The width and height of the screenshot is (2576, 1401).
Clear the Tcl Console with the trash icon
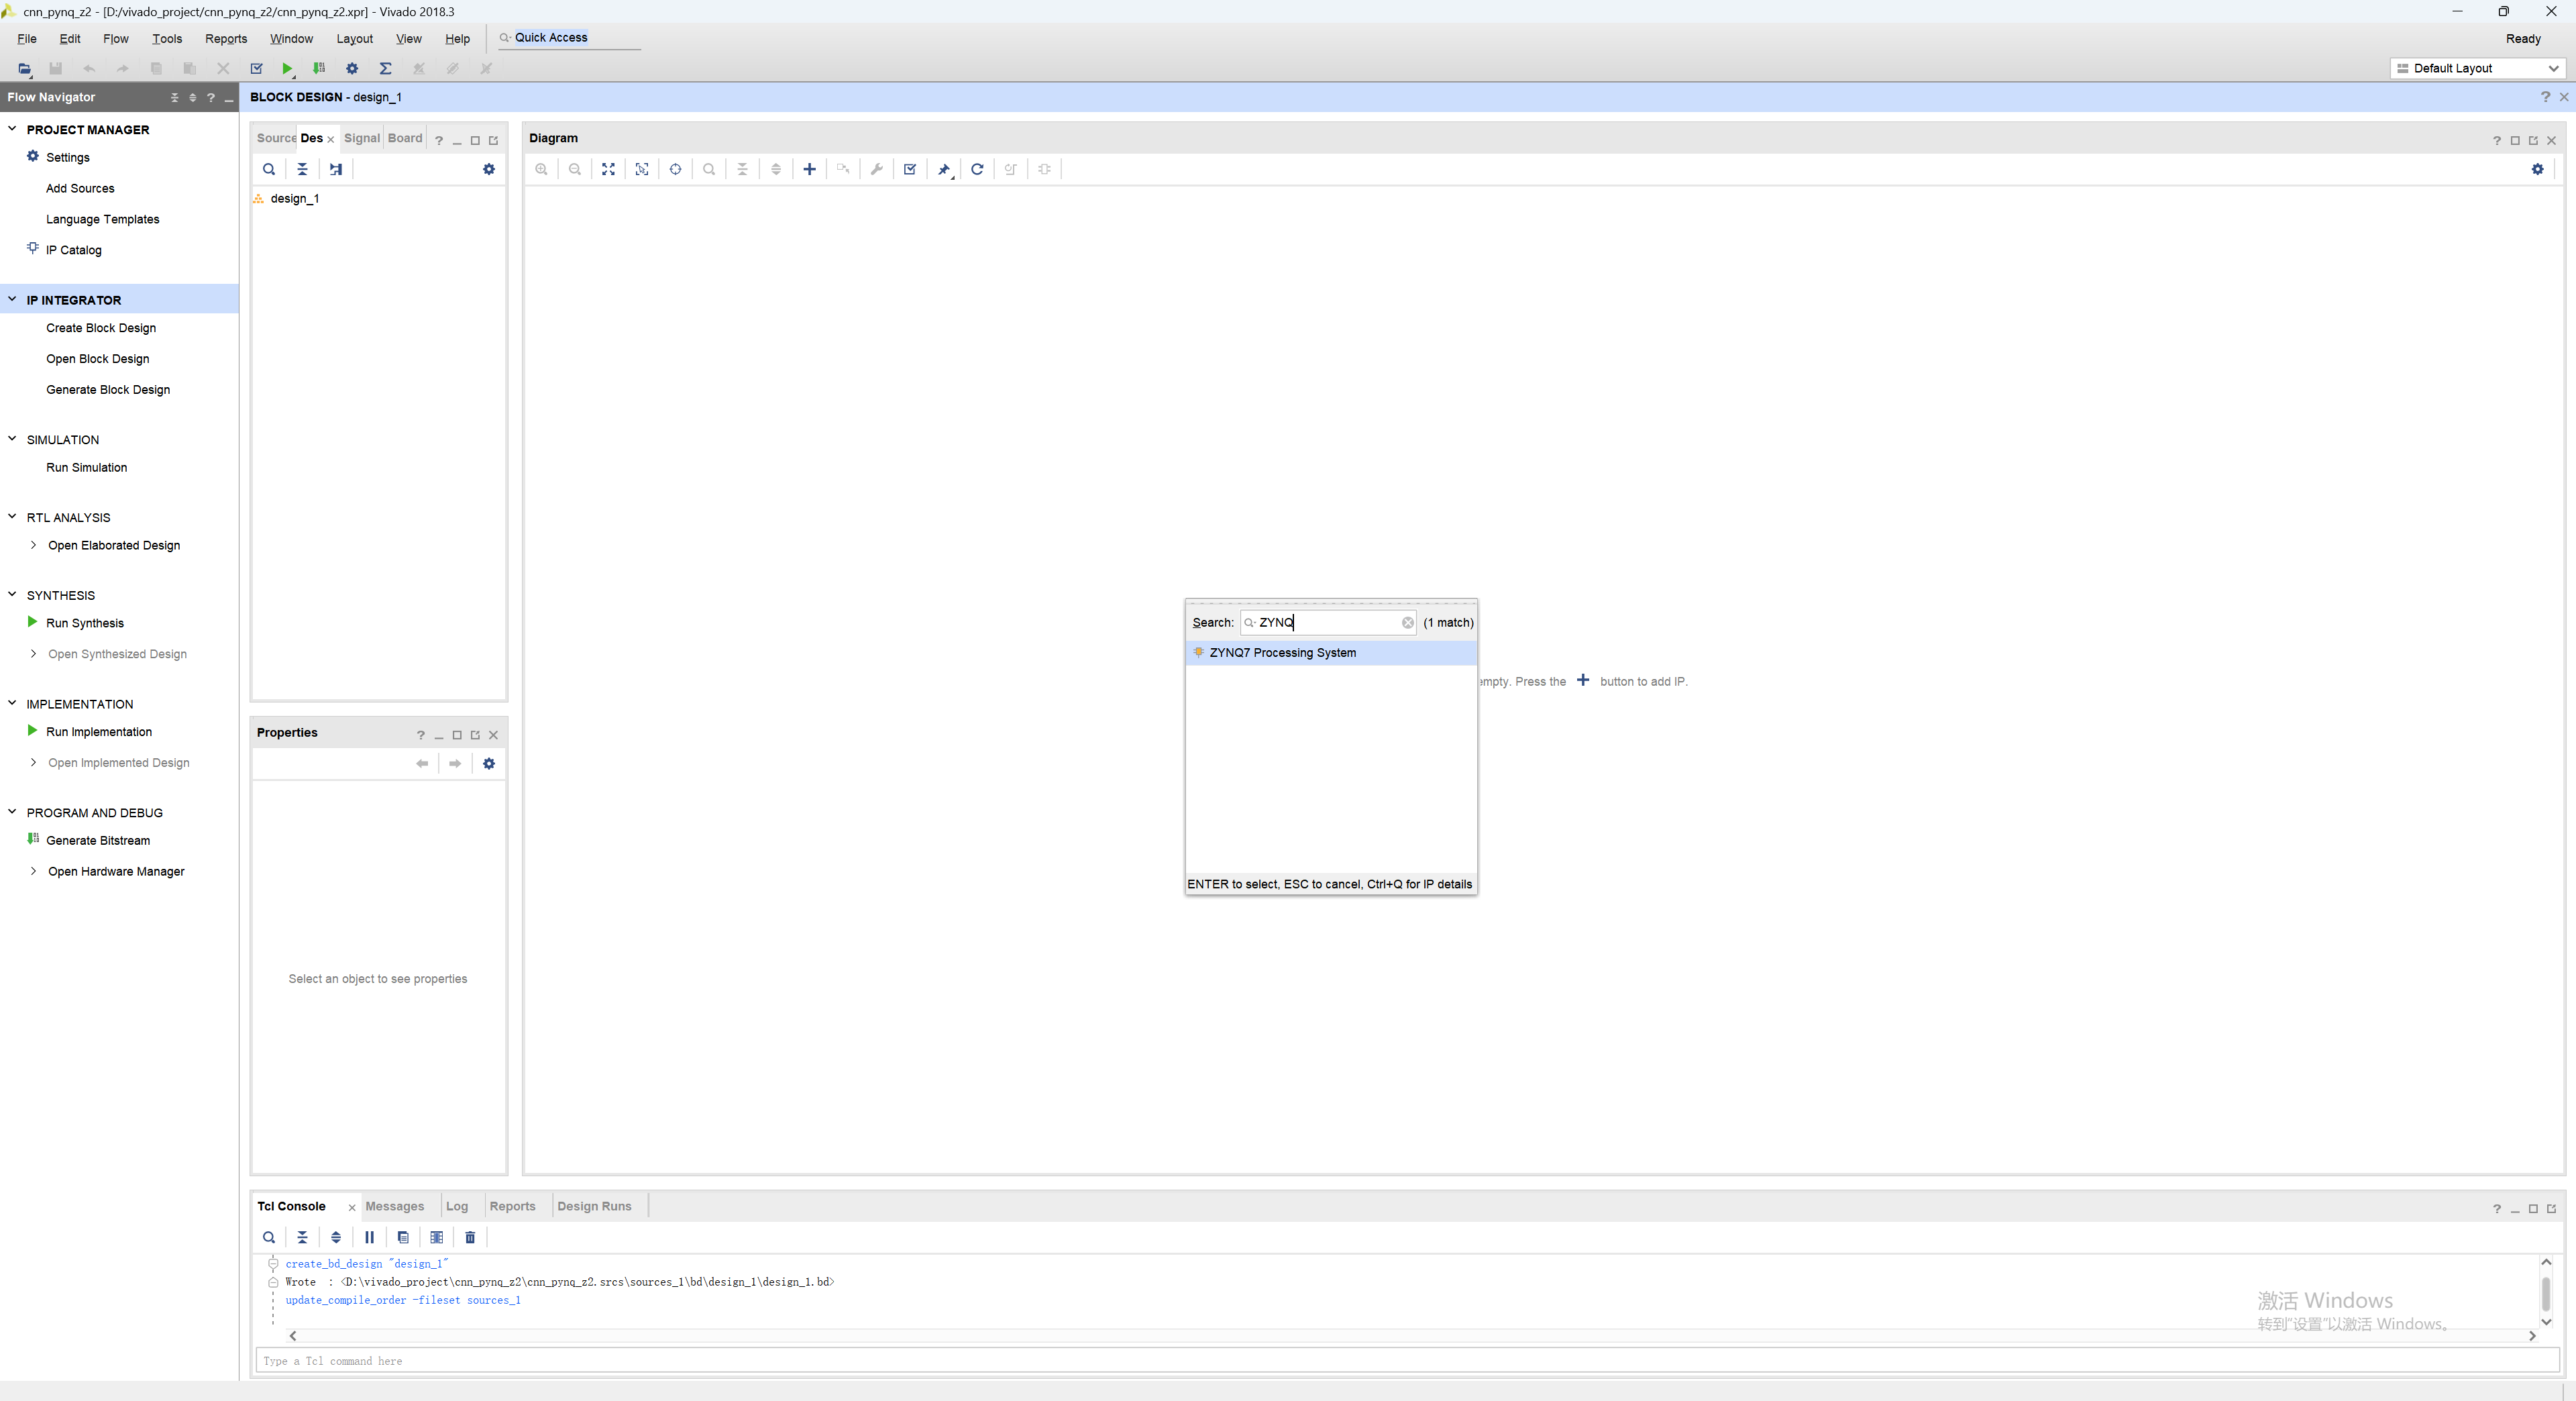point(470,1237)
